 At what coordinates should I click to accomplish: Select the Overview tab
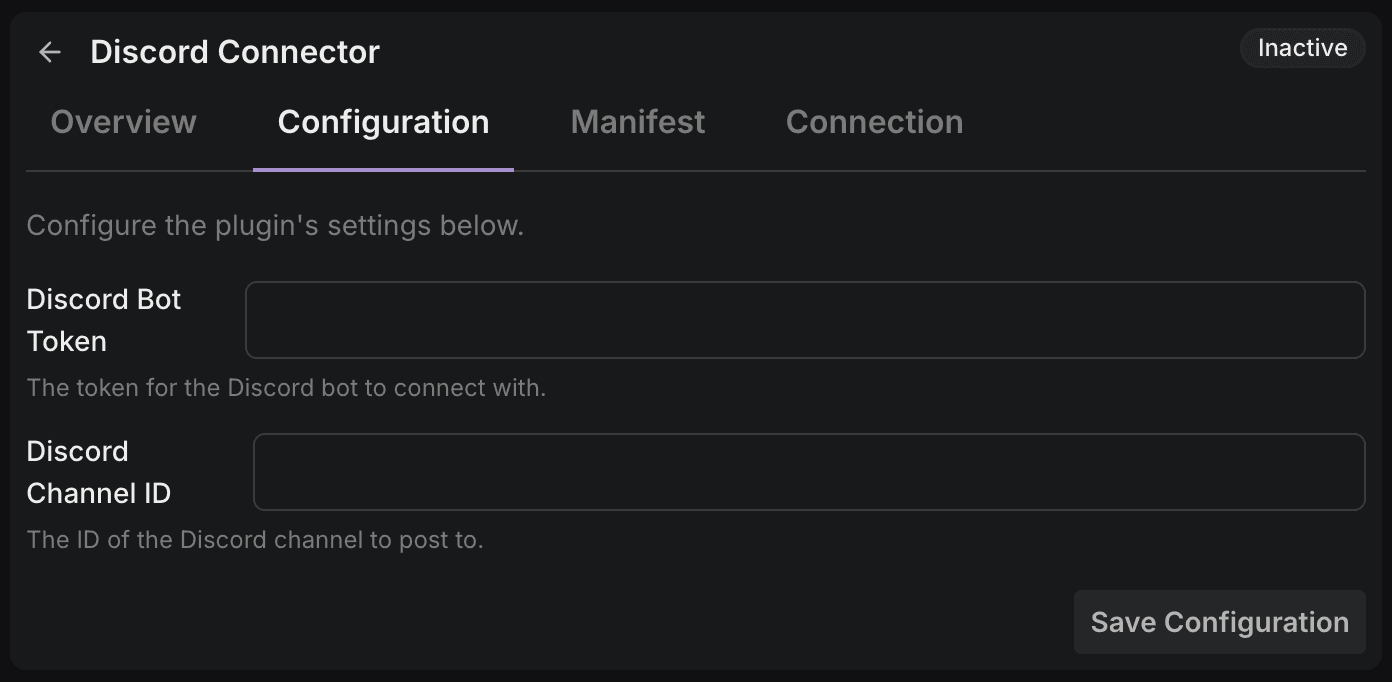click(x=123, y=121)
